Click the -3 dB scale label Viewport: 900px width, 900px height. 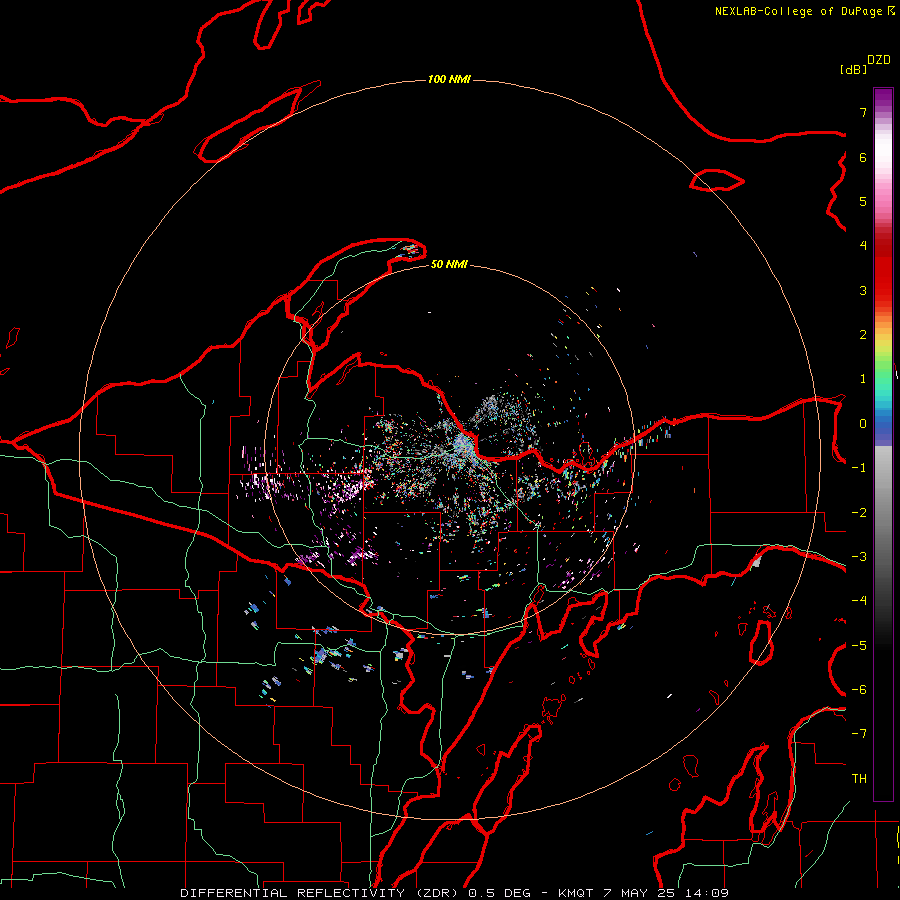(859, 557)
